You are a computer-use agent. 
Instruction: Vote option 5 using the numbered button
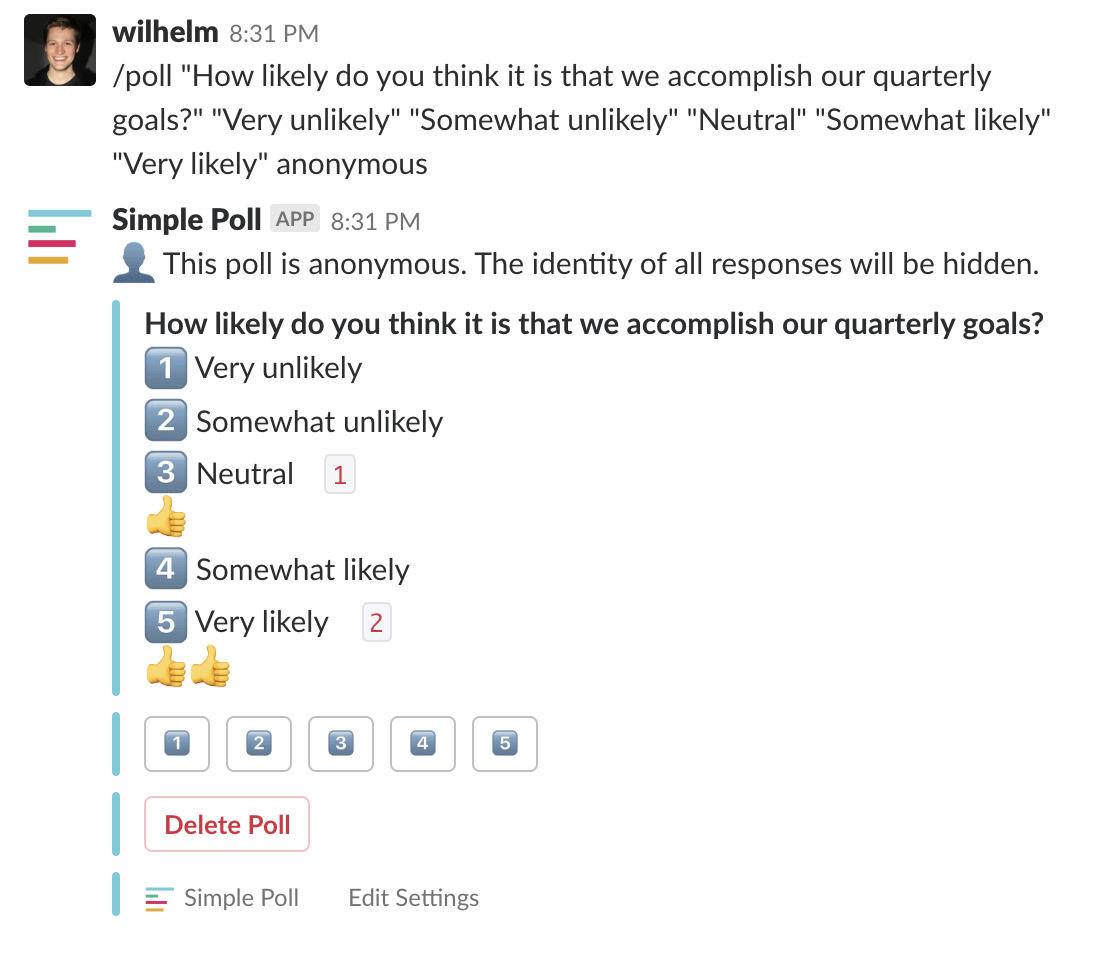[505, 744]
